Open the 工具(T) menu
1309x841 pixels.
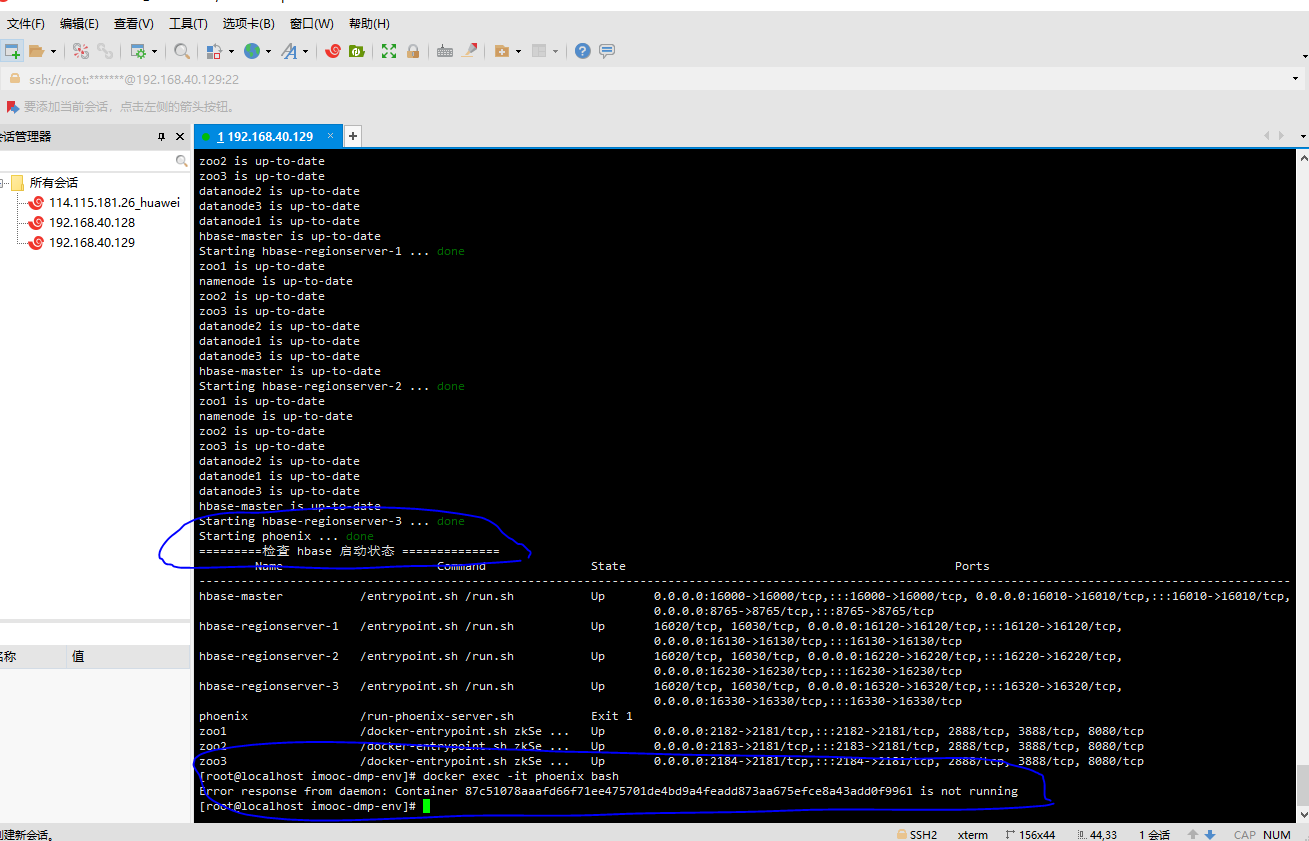[x=188, y=24]
